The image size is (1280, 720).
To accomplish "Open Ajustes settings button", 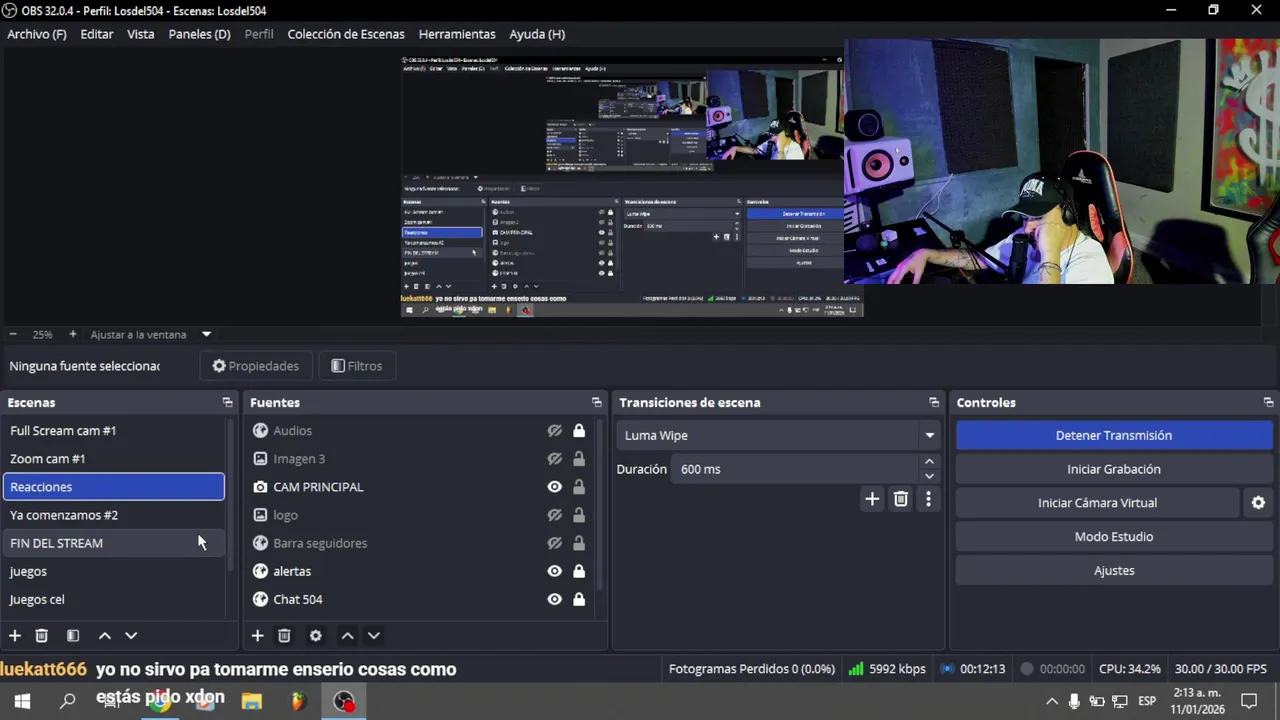I will [1114, 571].
